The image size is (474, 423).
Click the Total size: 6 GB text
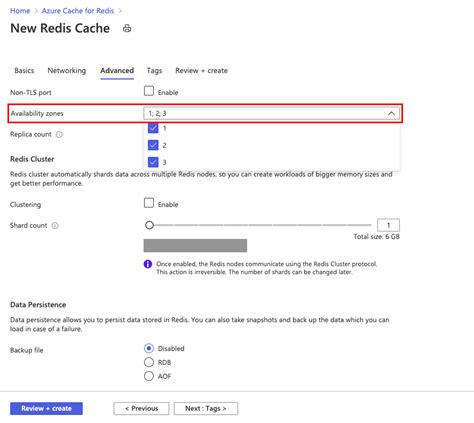coord(376,237)
